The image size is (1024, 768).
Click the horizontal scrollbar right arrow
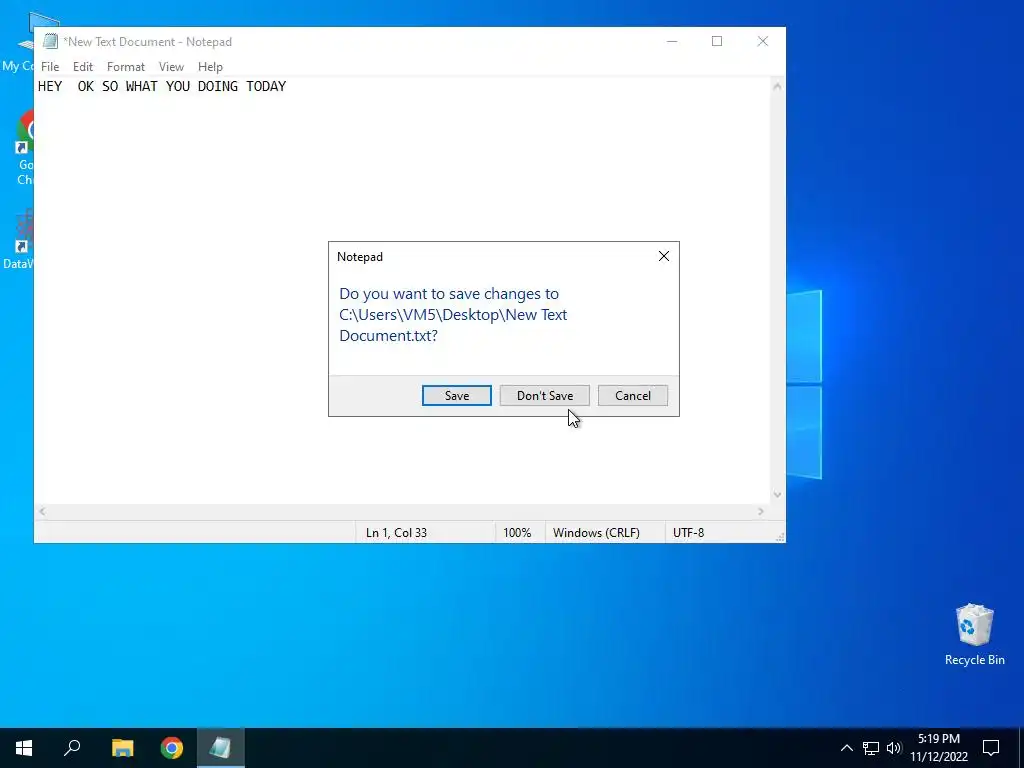point(761,511)
